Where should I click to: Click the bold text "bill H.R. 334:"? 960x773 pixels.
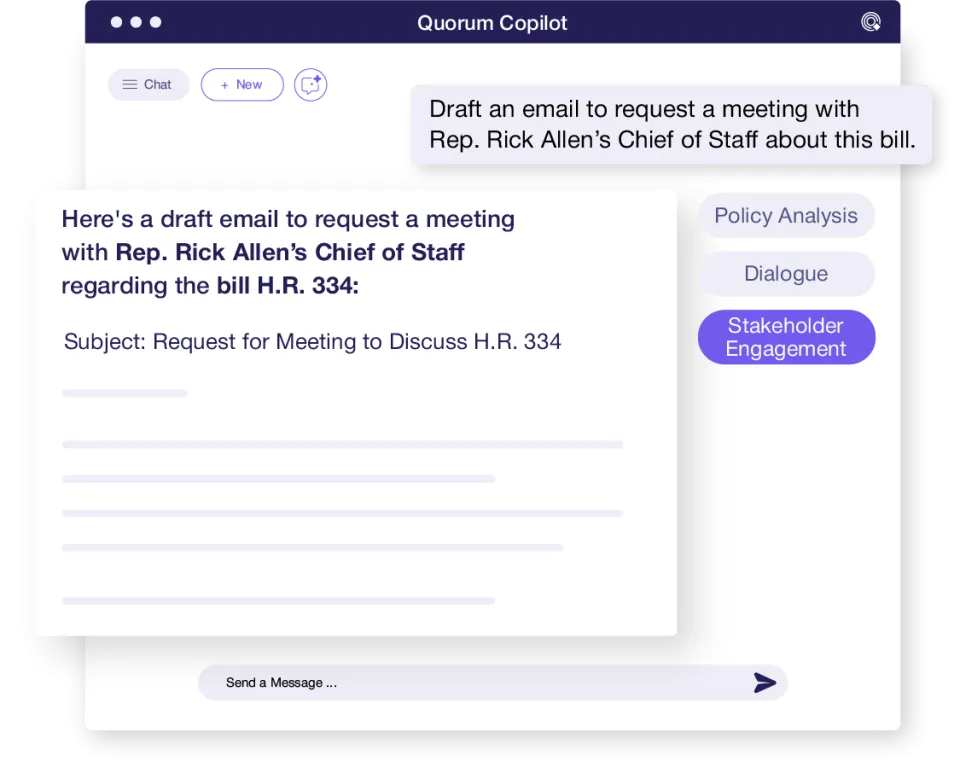(x=287, y=286)
